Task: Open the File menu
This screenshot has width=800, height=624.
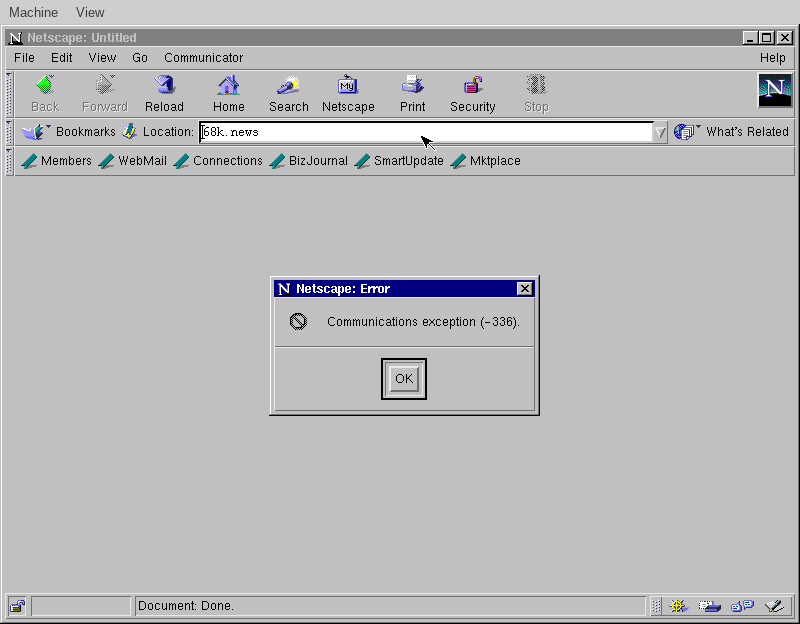Action: tap(24, 58)
